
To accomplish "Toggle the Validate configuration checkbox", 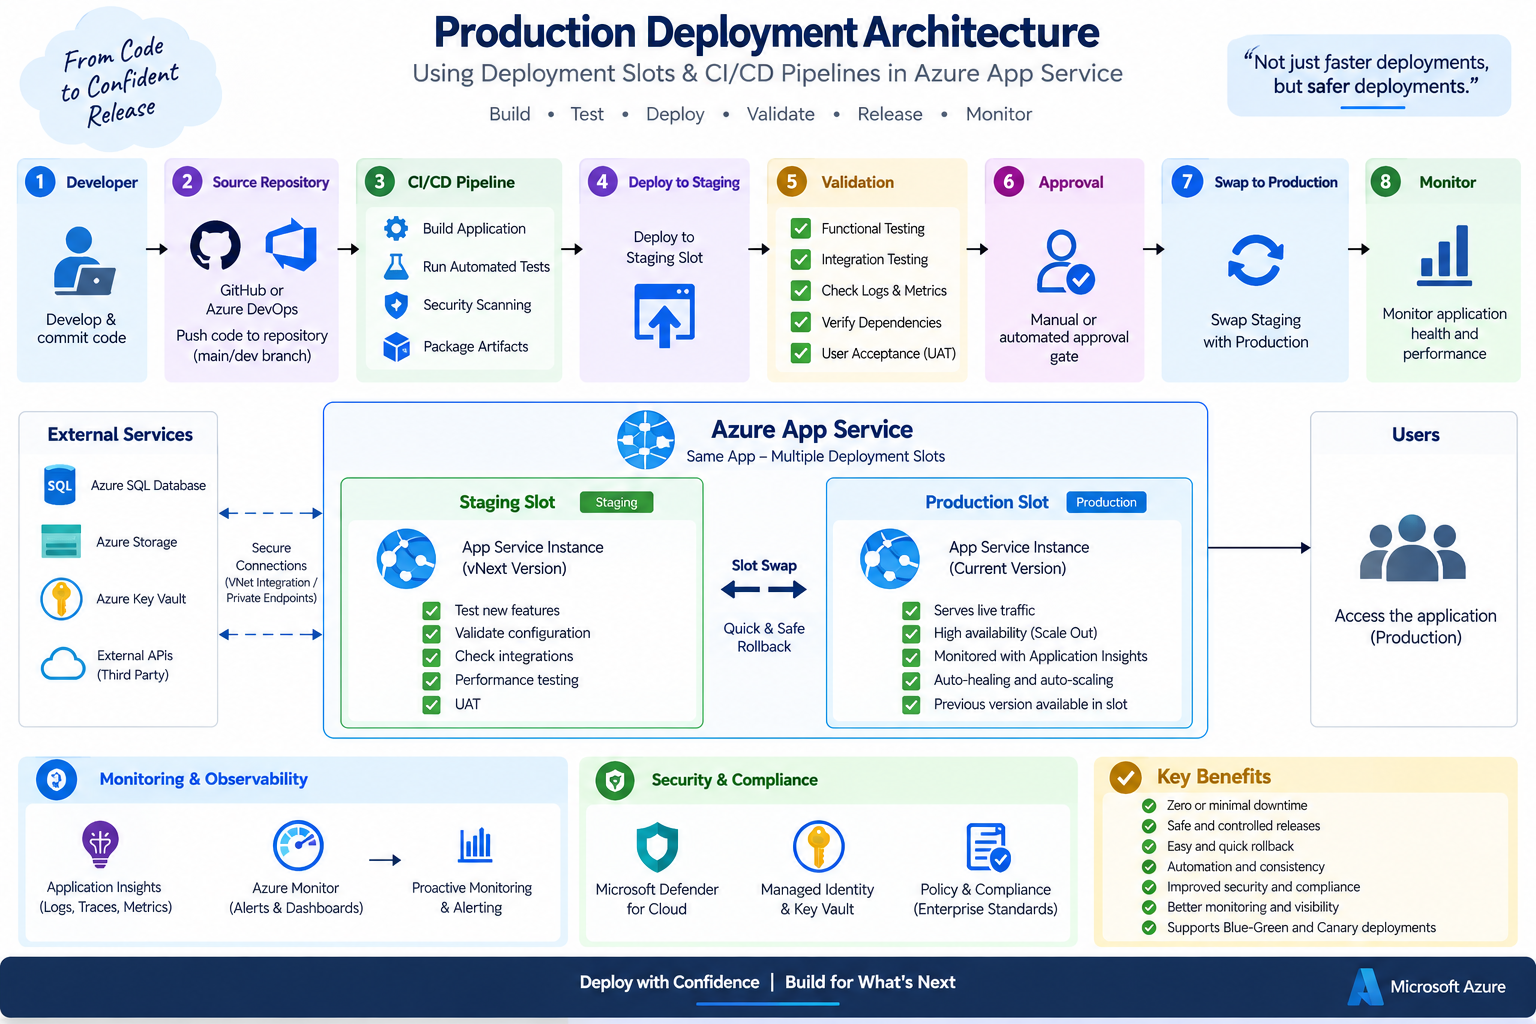I will pos(432,633).
